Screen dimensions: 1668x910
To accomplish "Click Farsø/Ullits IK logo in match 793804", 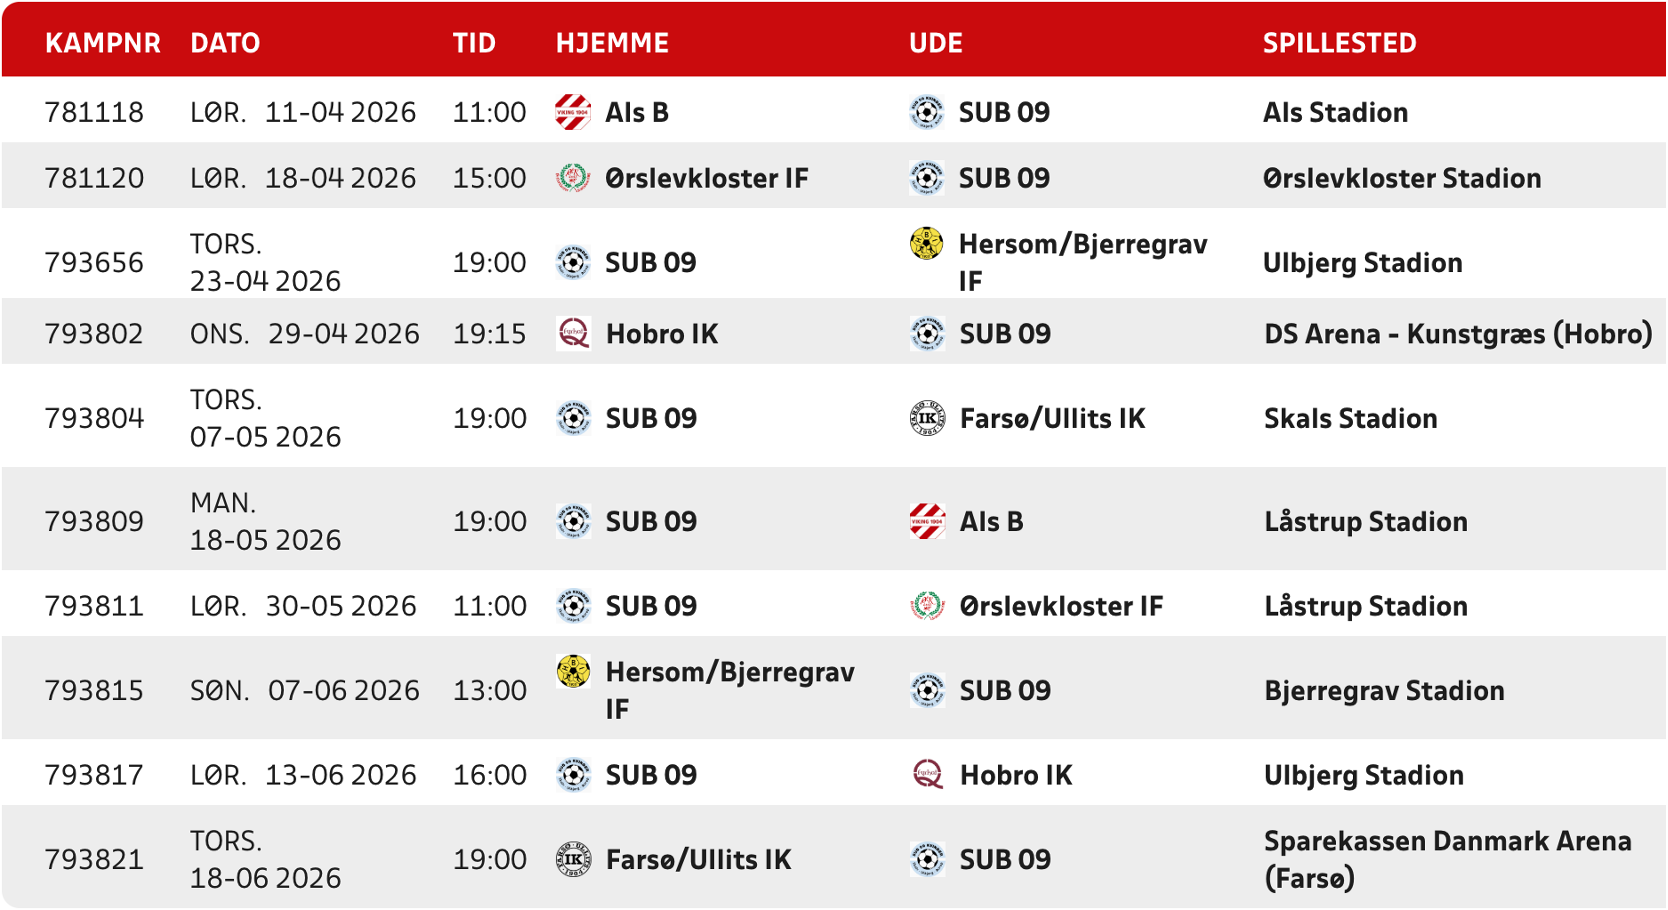I will coord(928,418).
